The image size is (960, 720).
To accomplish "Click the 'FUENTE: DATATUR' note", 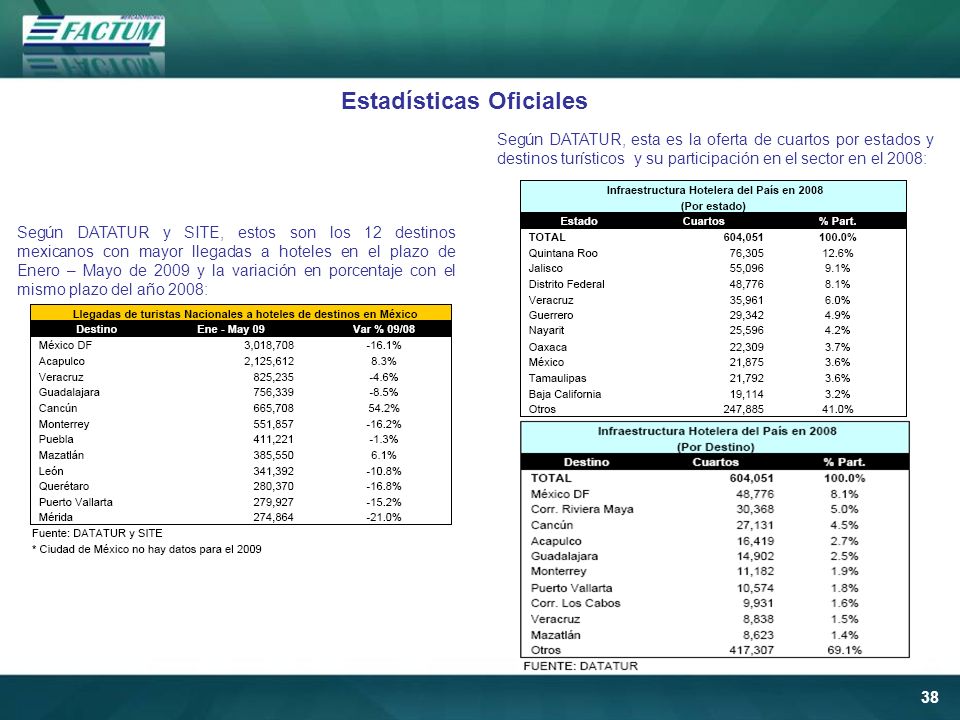I will coord(580,666).
